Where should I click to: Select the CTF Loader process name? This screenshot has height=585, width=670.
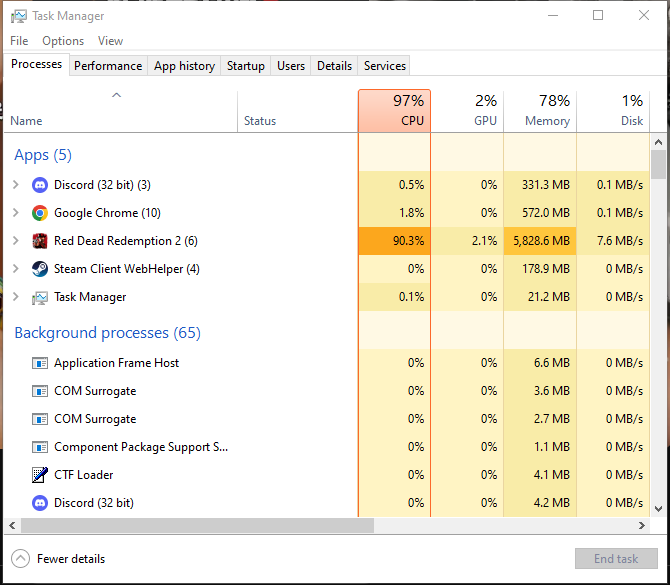click(83, 475)
